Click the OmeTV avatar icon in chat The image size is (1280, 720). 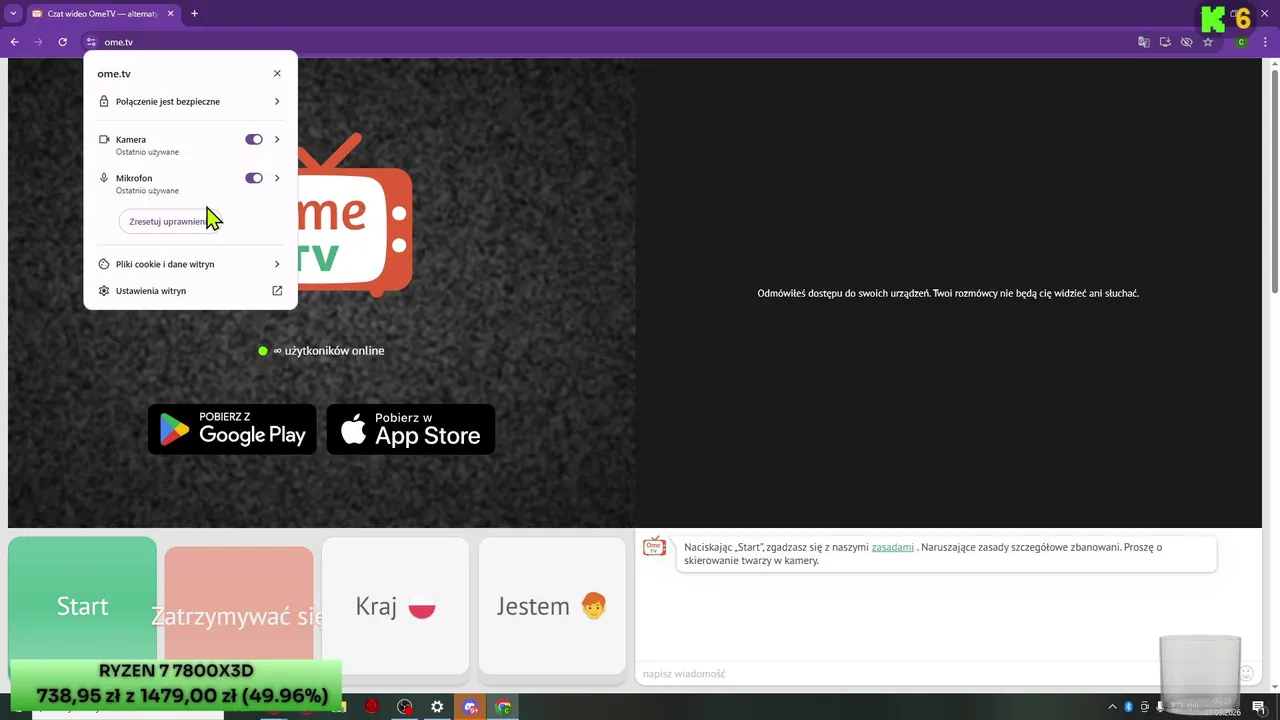[654, 547]
